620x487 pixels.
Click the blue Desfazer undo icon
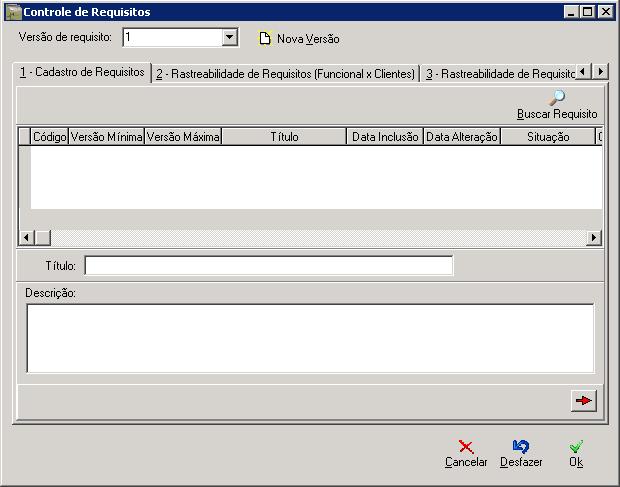tap(521, 447)
